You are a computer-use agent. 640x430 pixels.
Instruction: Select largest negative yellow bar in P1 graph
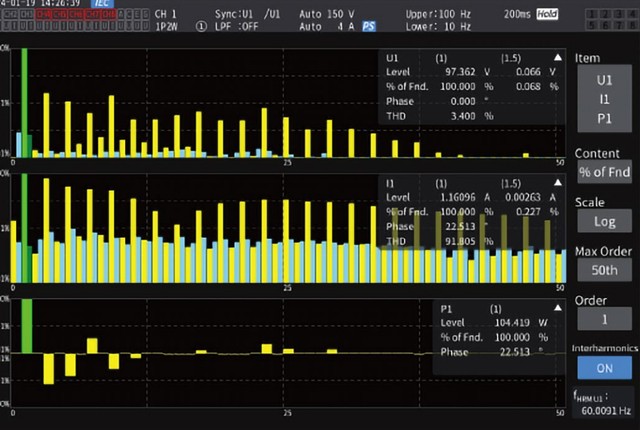pyautogui.click(x=49, y=369)
